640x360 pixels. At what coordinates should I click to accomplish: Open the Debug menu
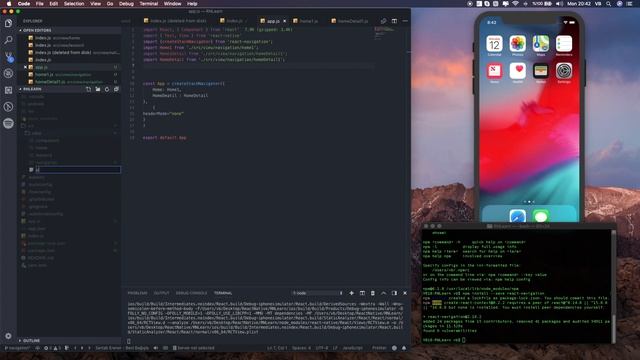pos(126,4)
